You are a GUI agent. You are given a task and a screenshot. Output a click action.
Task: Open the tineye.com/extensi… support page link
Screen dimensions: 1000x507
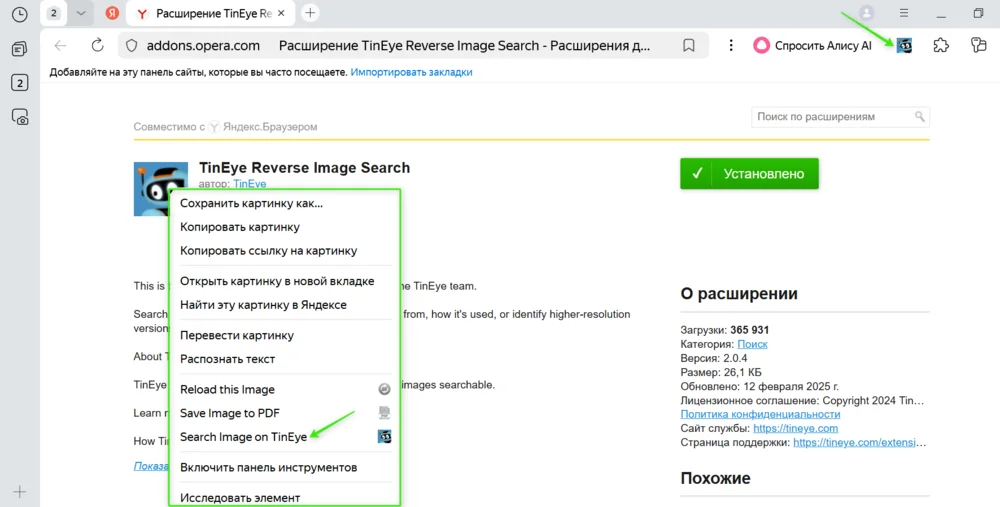coord(860,442)
